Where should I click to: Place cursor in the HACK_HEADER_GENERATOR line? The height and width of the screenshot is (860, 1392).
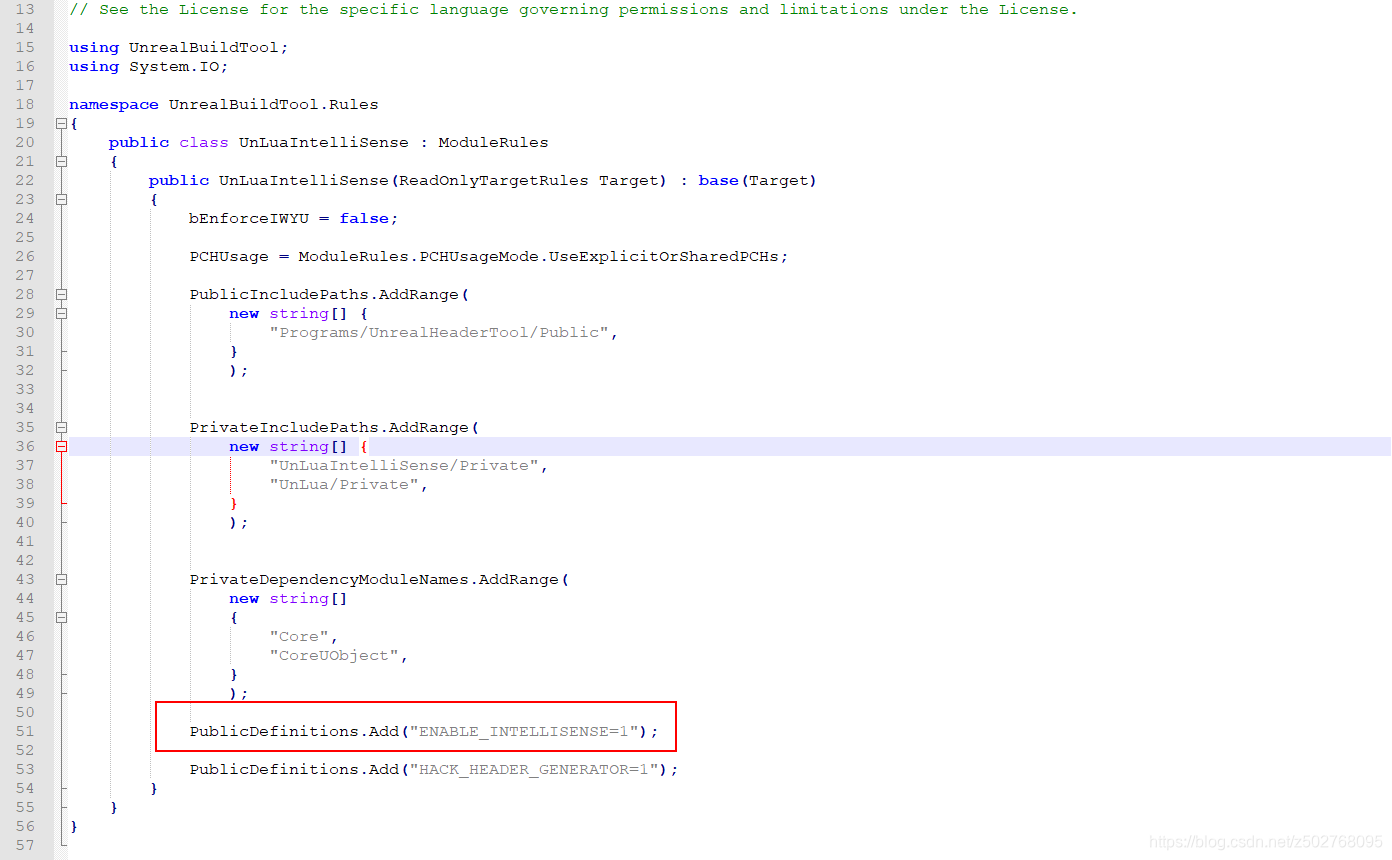coord(420,769)
